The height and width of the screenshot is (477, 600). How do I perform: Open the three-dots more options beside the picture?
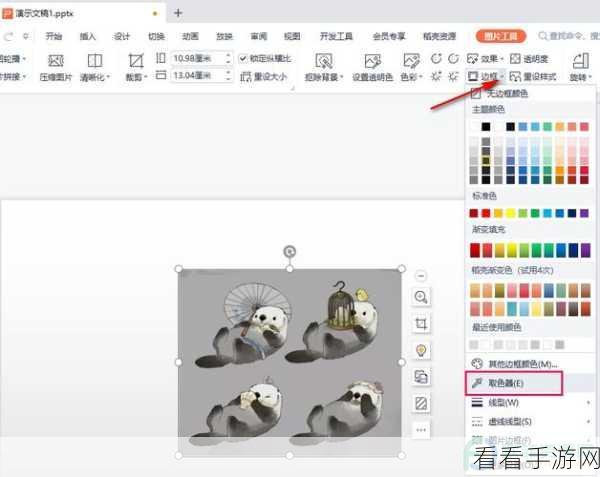tap(421, 430)
